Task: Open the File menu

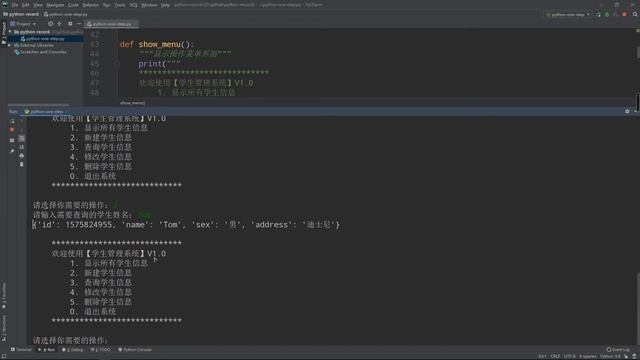Action: [15, 5]
